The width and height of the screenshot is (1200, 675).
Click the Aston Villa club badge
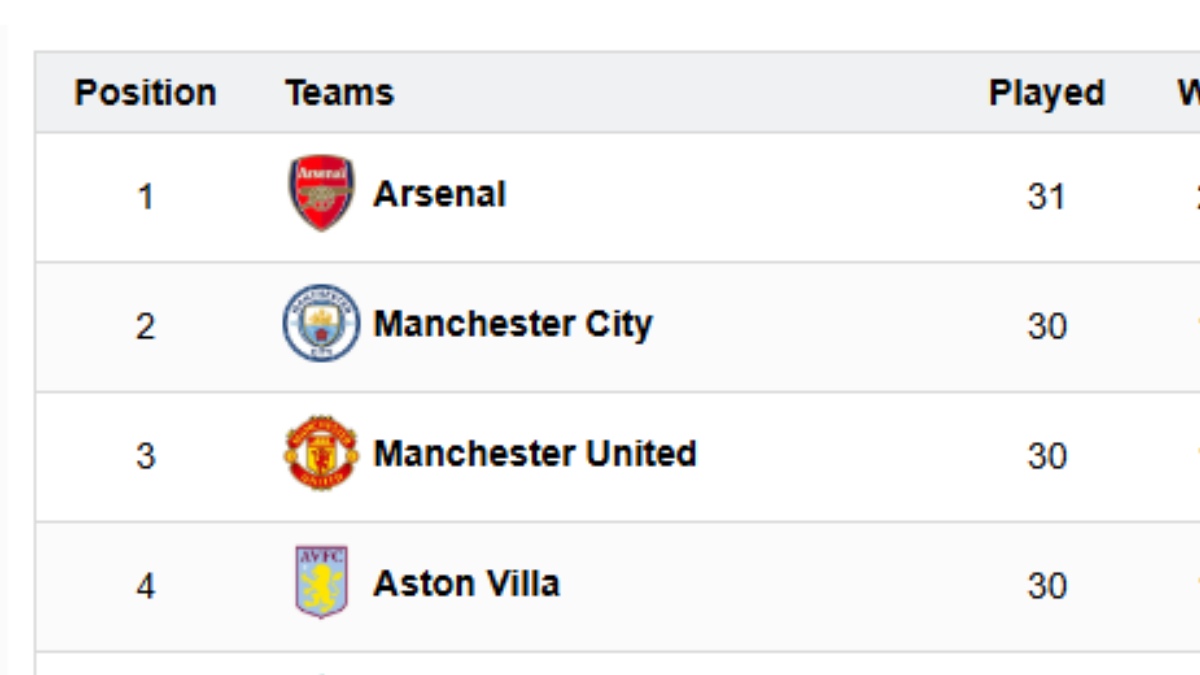pos(321,582)
